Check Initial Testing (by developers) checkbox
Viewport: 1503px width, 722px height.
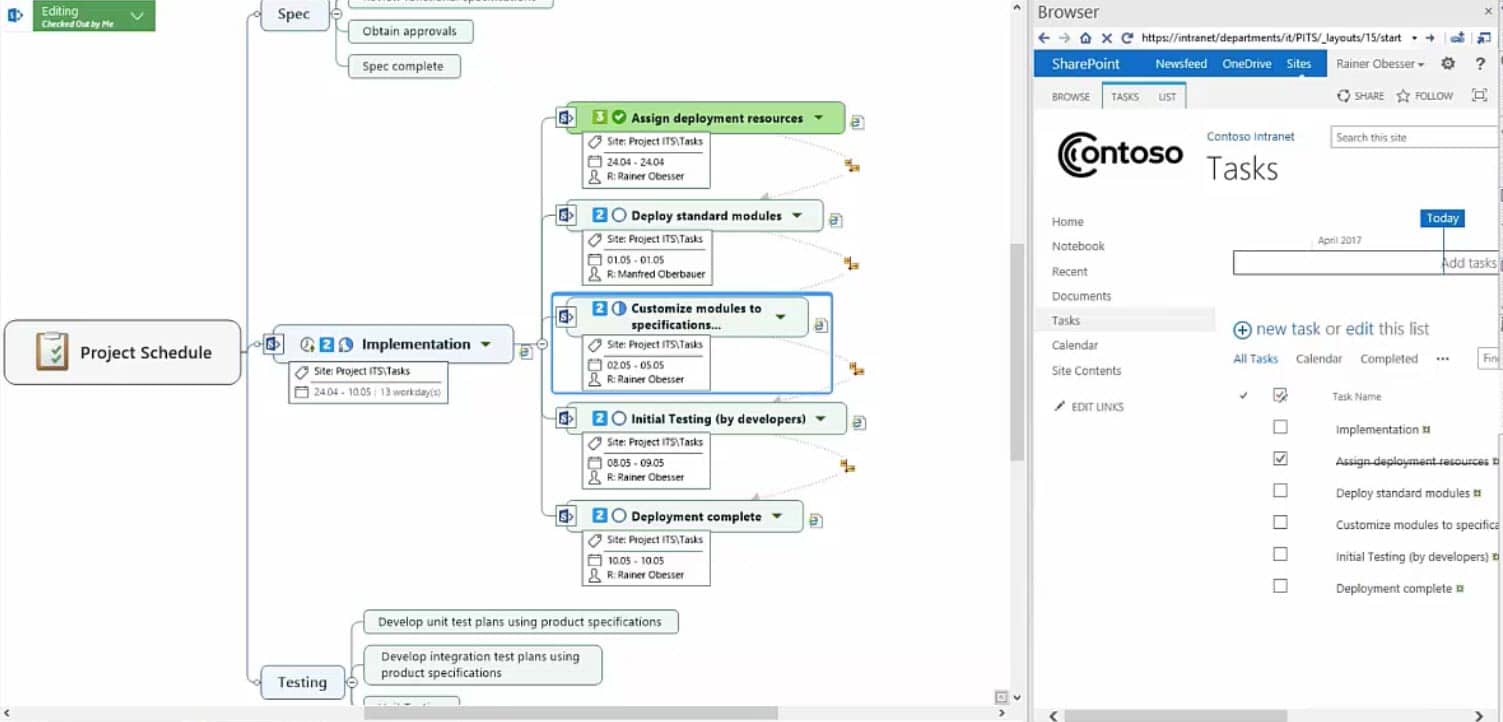[x=1280, y=554]
